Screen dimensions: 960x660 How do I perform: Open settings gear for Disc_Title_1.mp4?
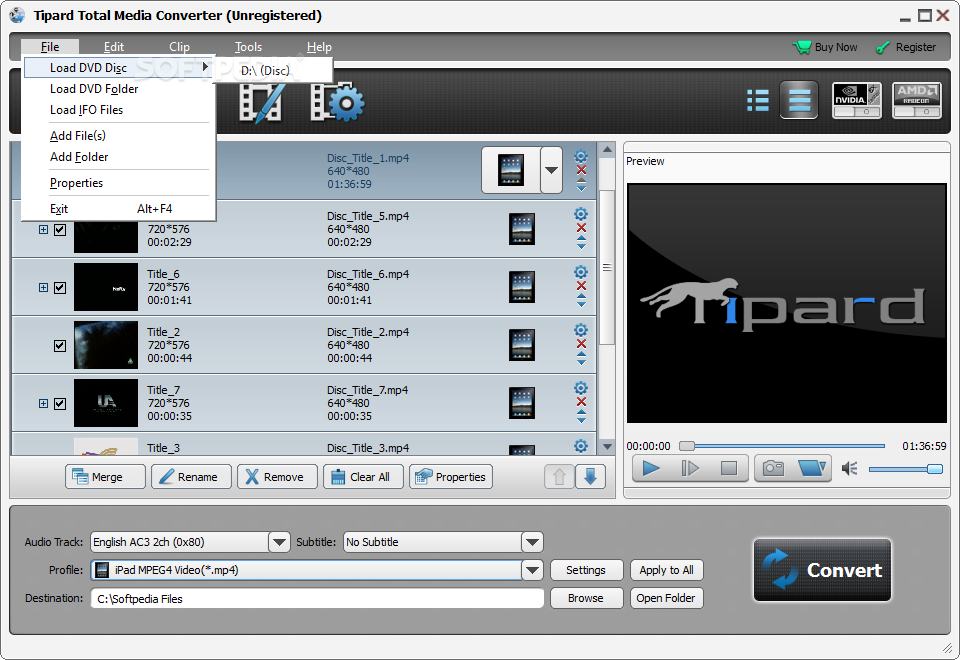coord(581,156)
